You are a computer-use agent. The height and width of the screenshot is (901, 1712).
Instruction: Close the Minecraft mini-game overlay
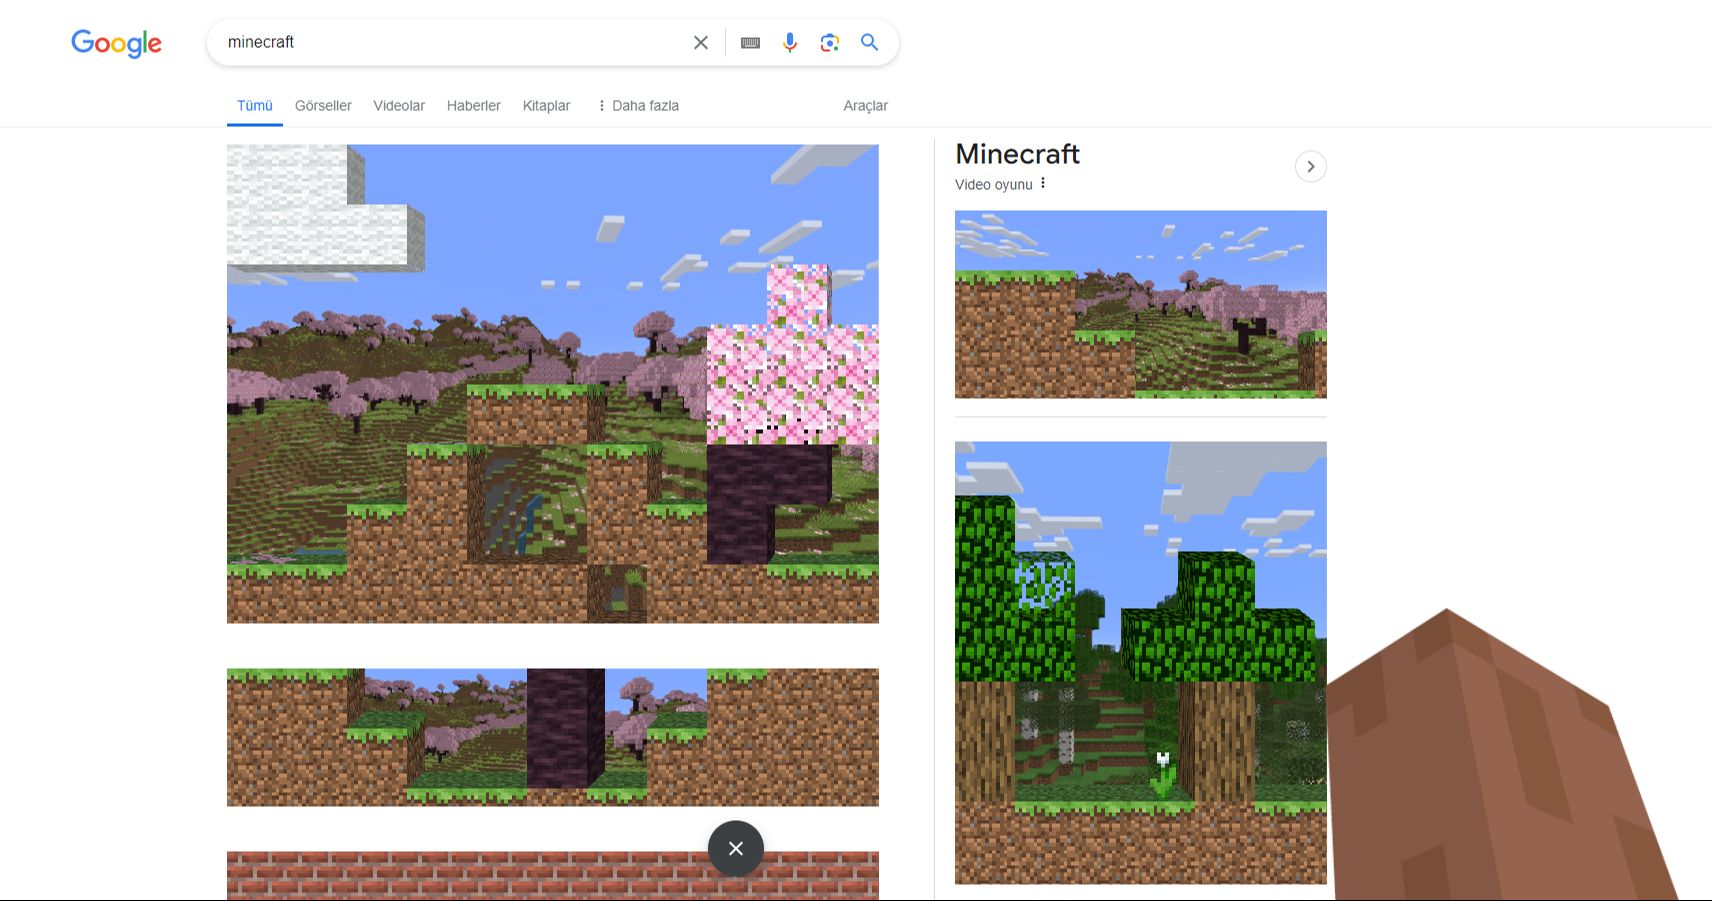[735, 848]
